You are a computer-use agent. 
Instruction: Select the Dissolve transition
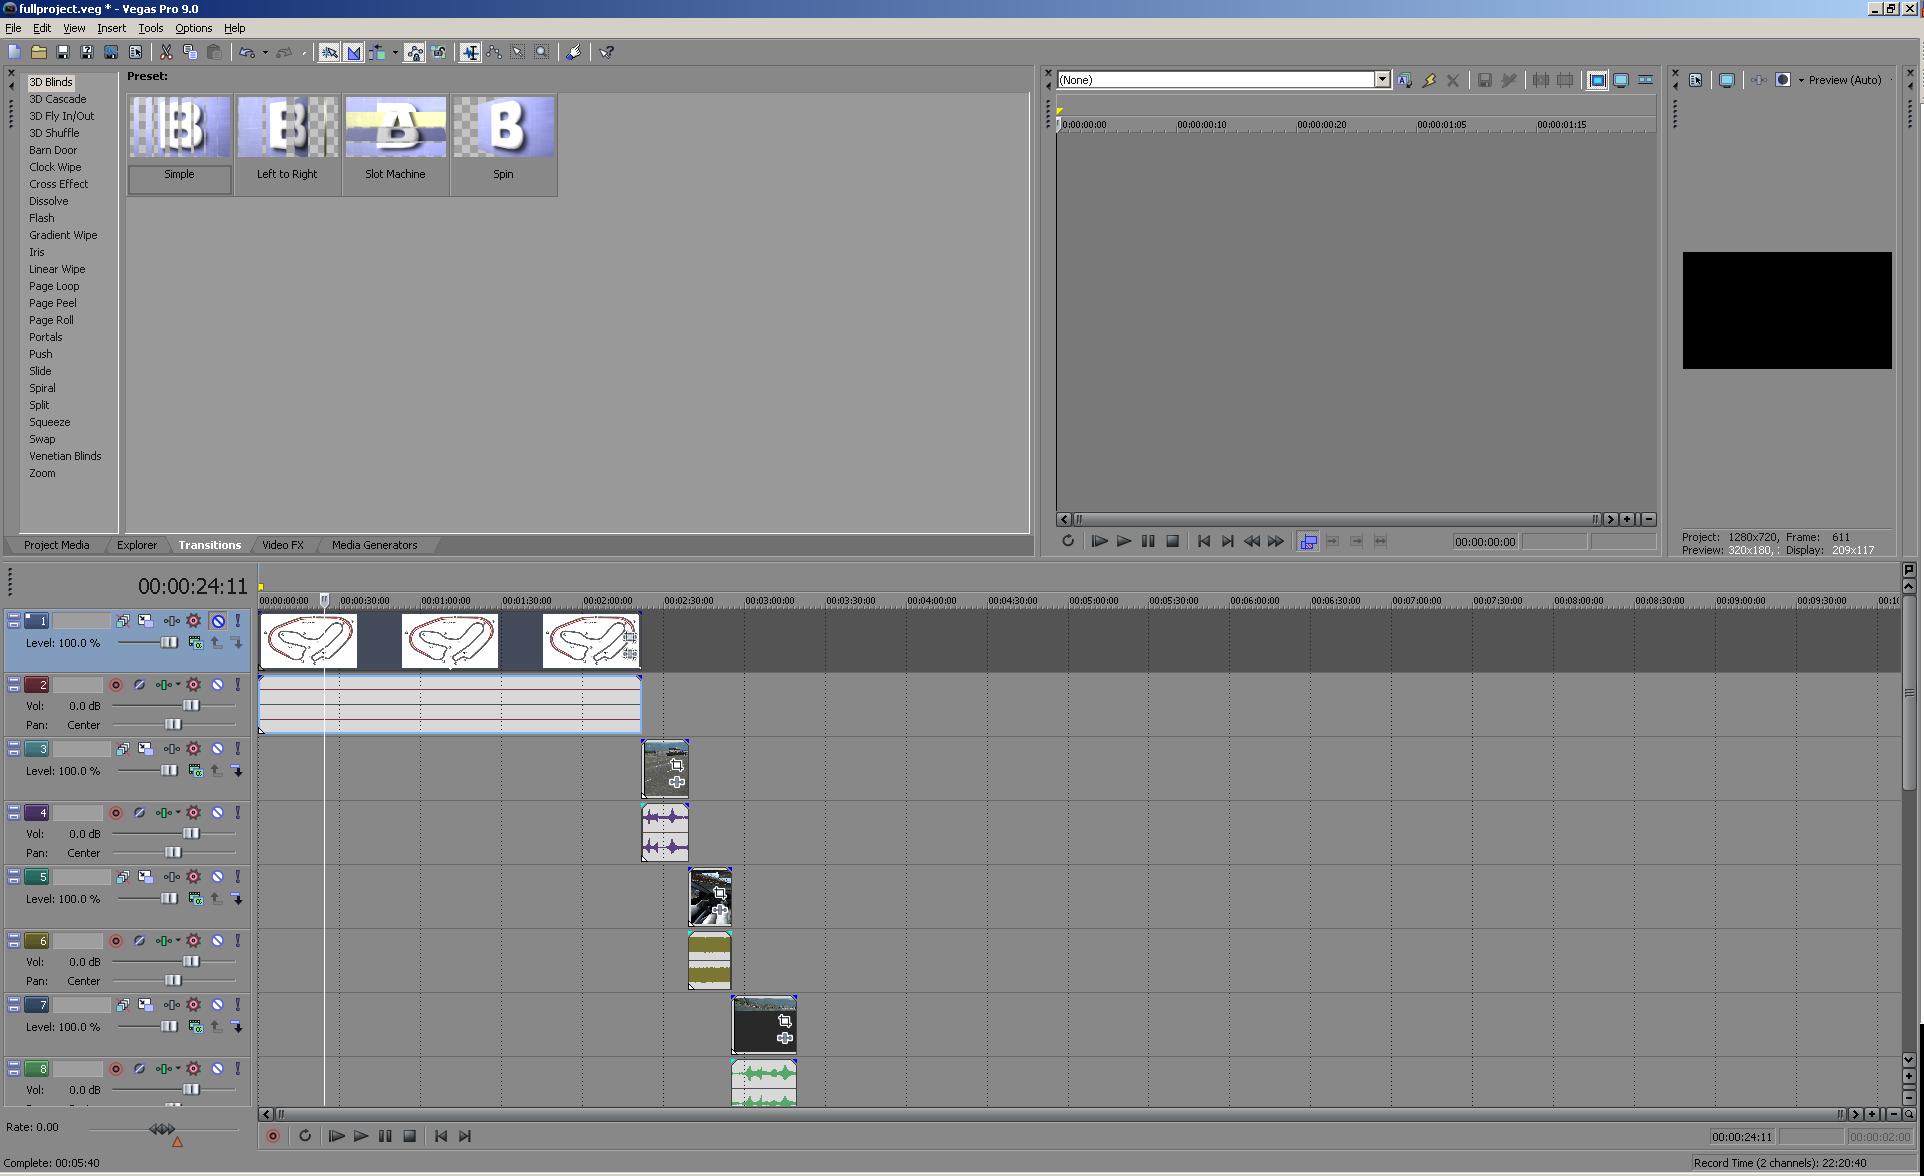(48, 201)
